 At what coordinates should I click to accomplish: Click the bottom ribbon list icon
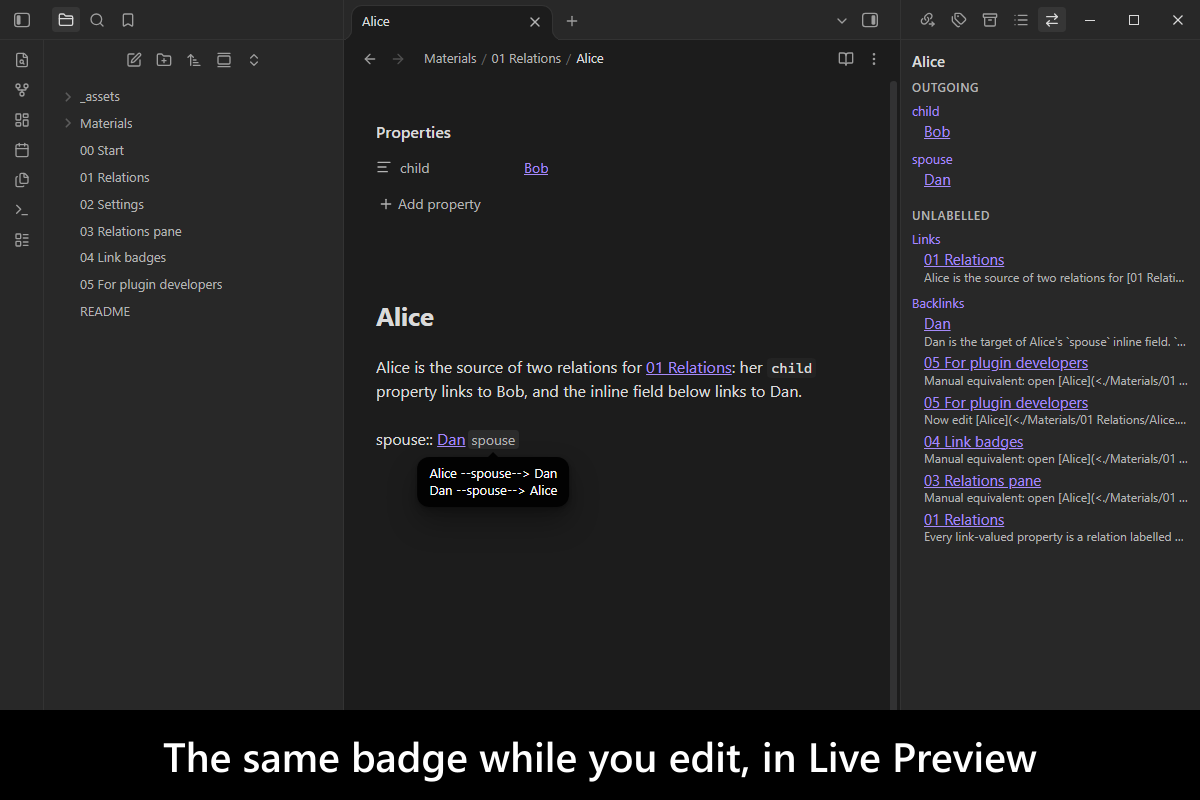point(22,240)
